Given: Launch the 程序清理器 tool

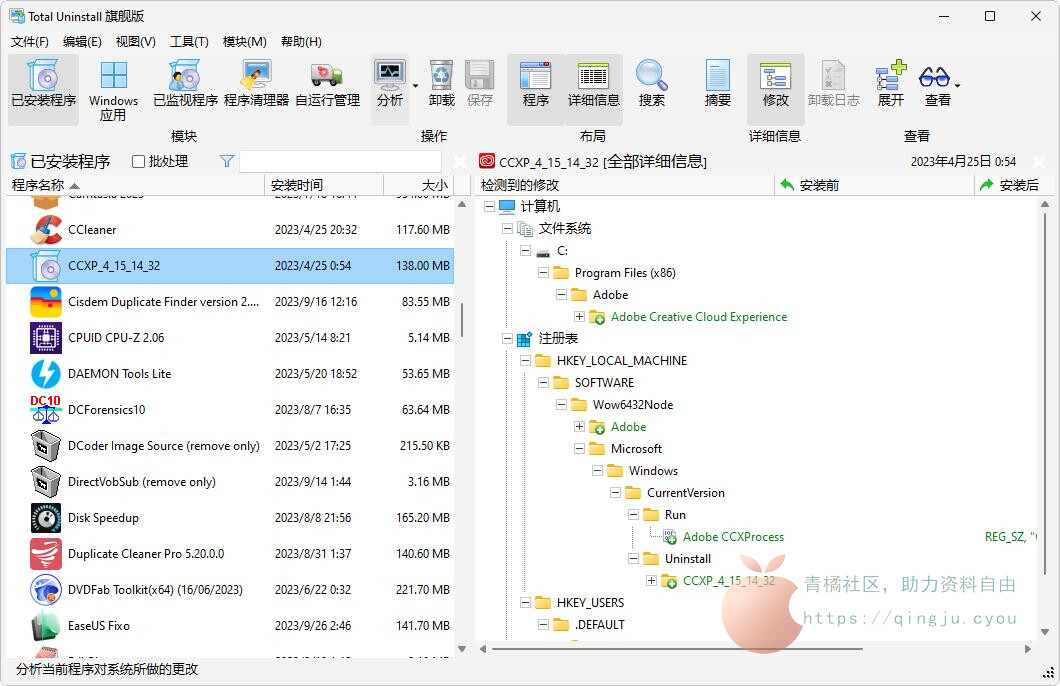Looking at the screenshot, I should (256, 84).
